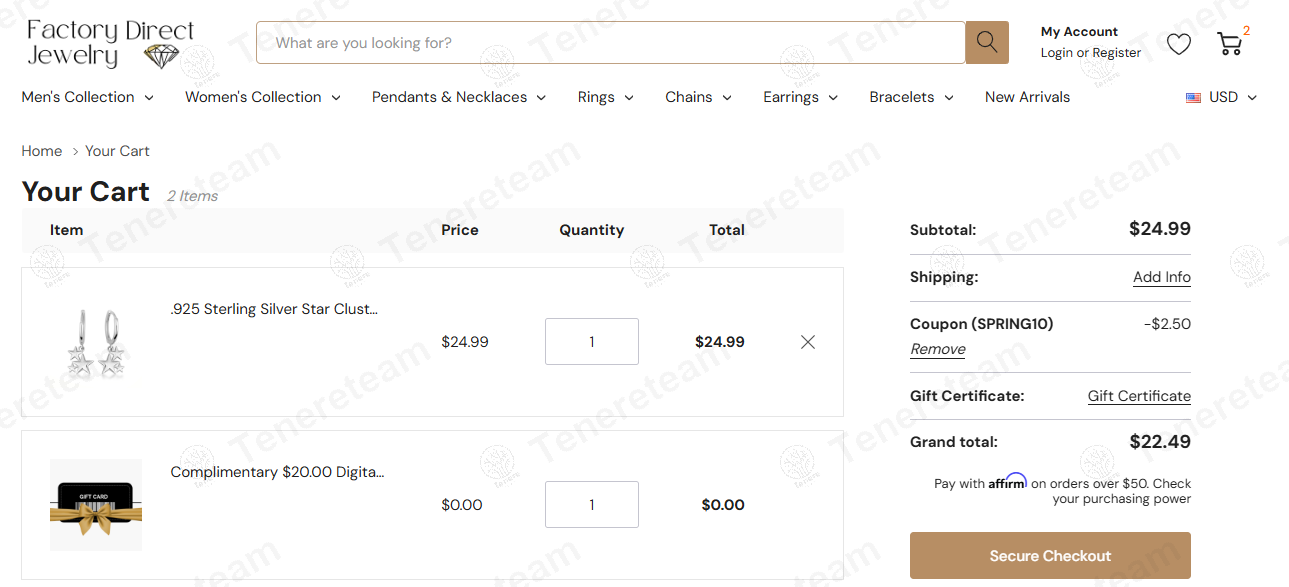Open the Bracelets menu item
Screen dimensions: 1289x587
pyautogui.click(x=911, y=97)
